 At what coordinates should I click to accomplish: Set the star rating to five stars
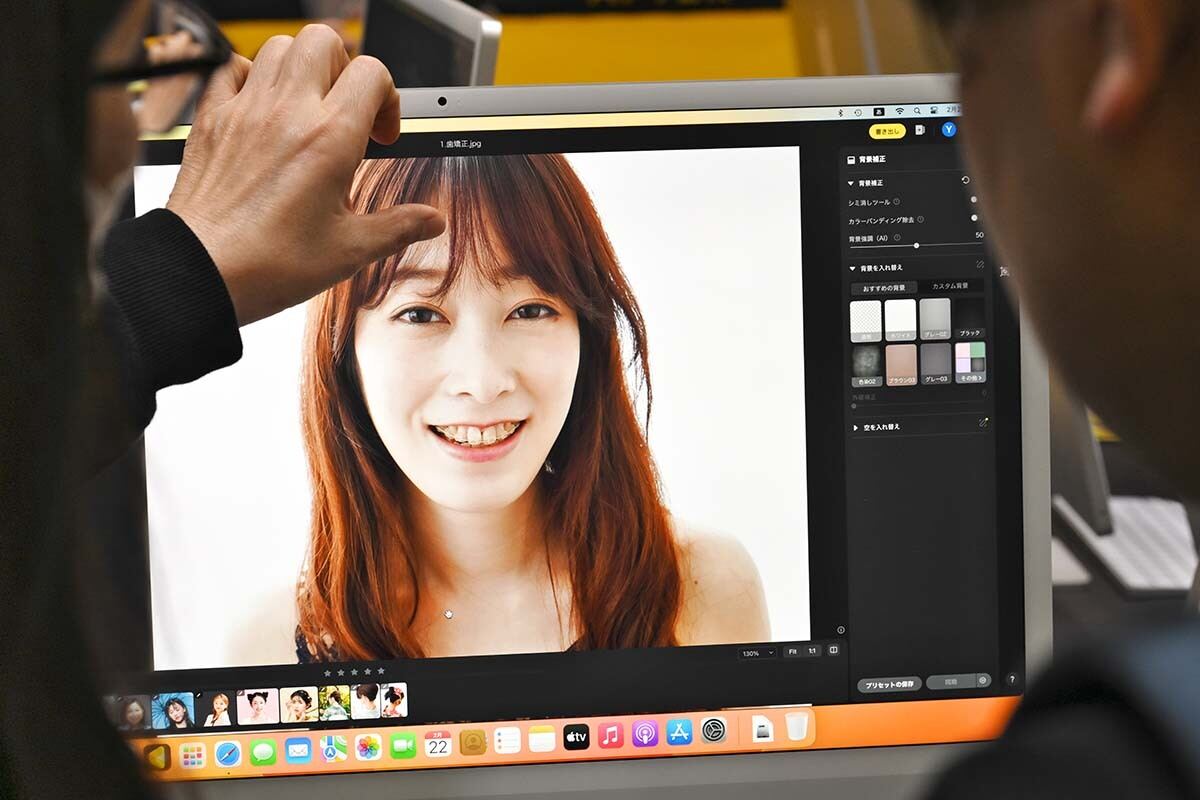[x=380, y=670]
